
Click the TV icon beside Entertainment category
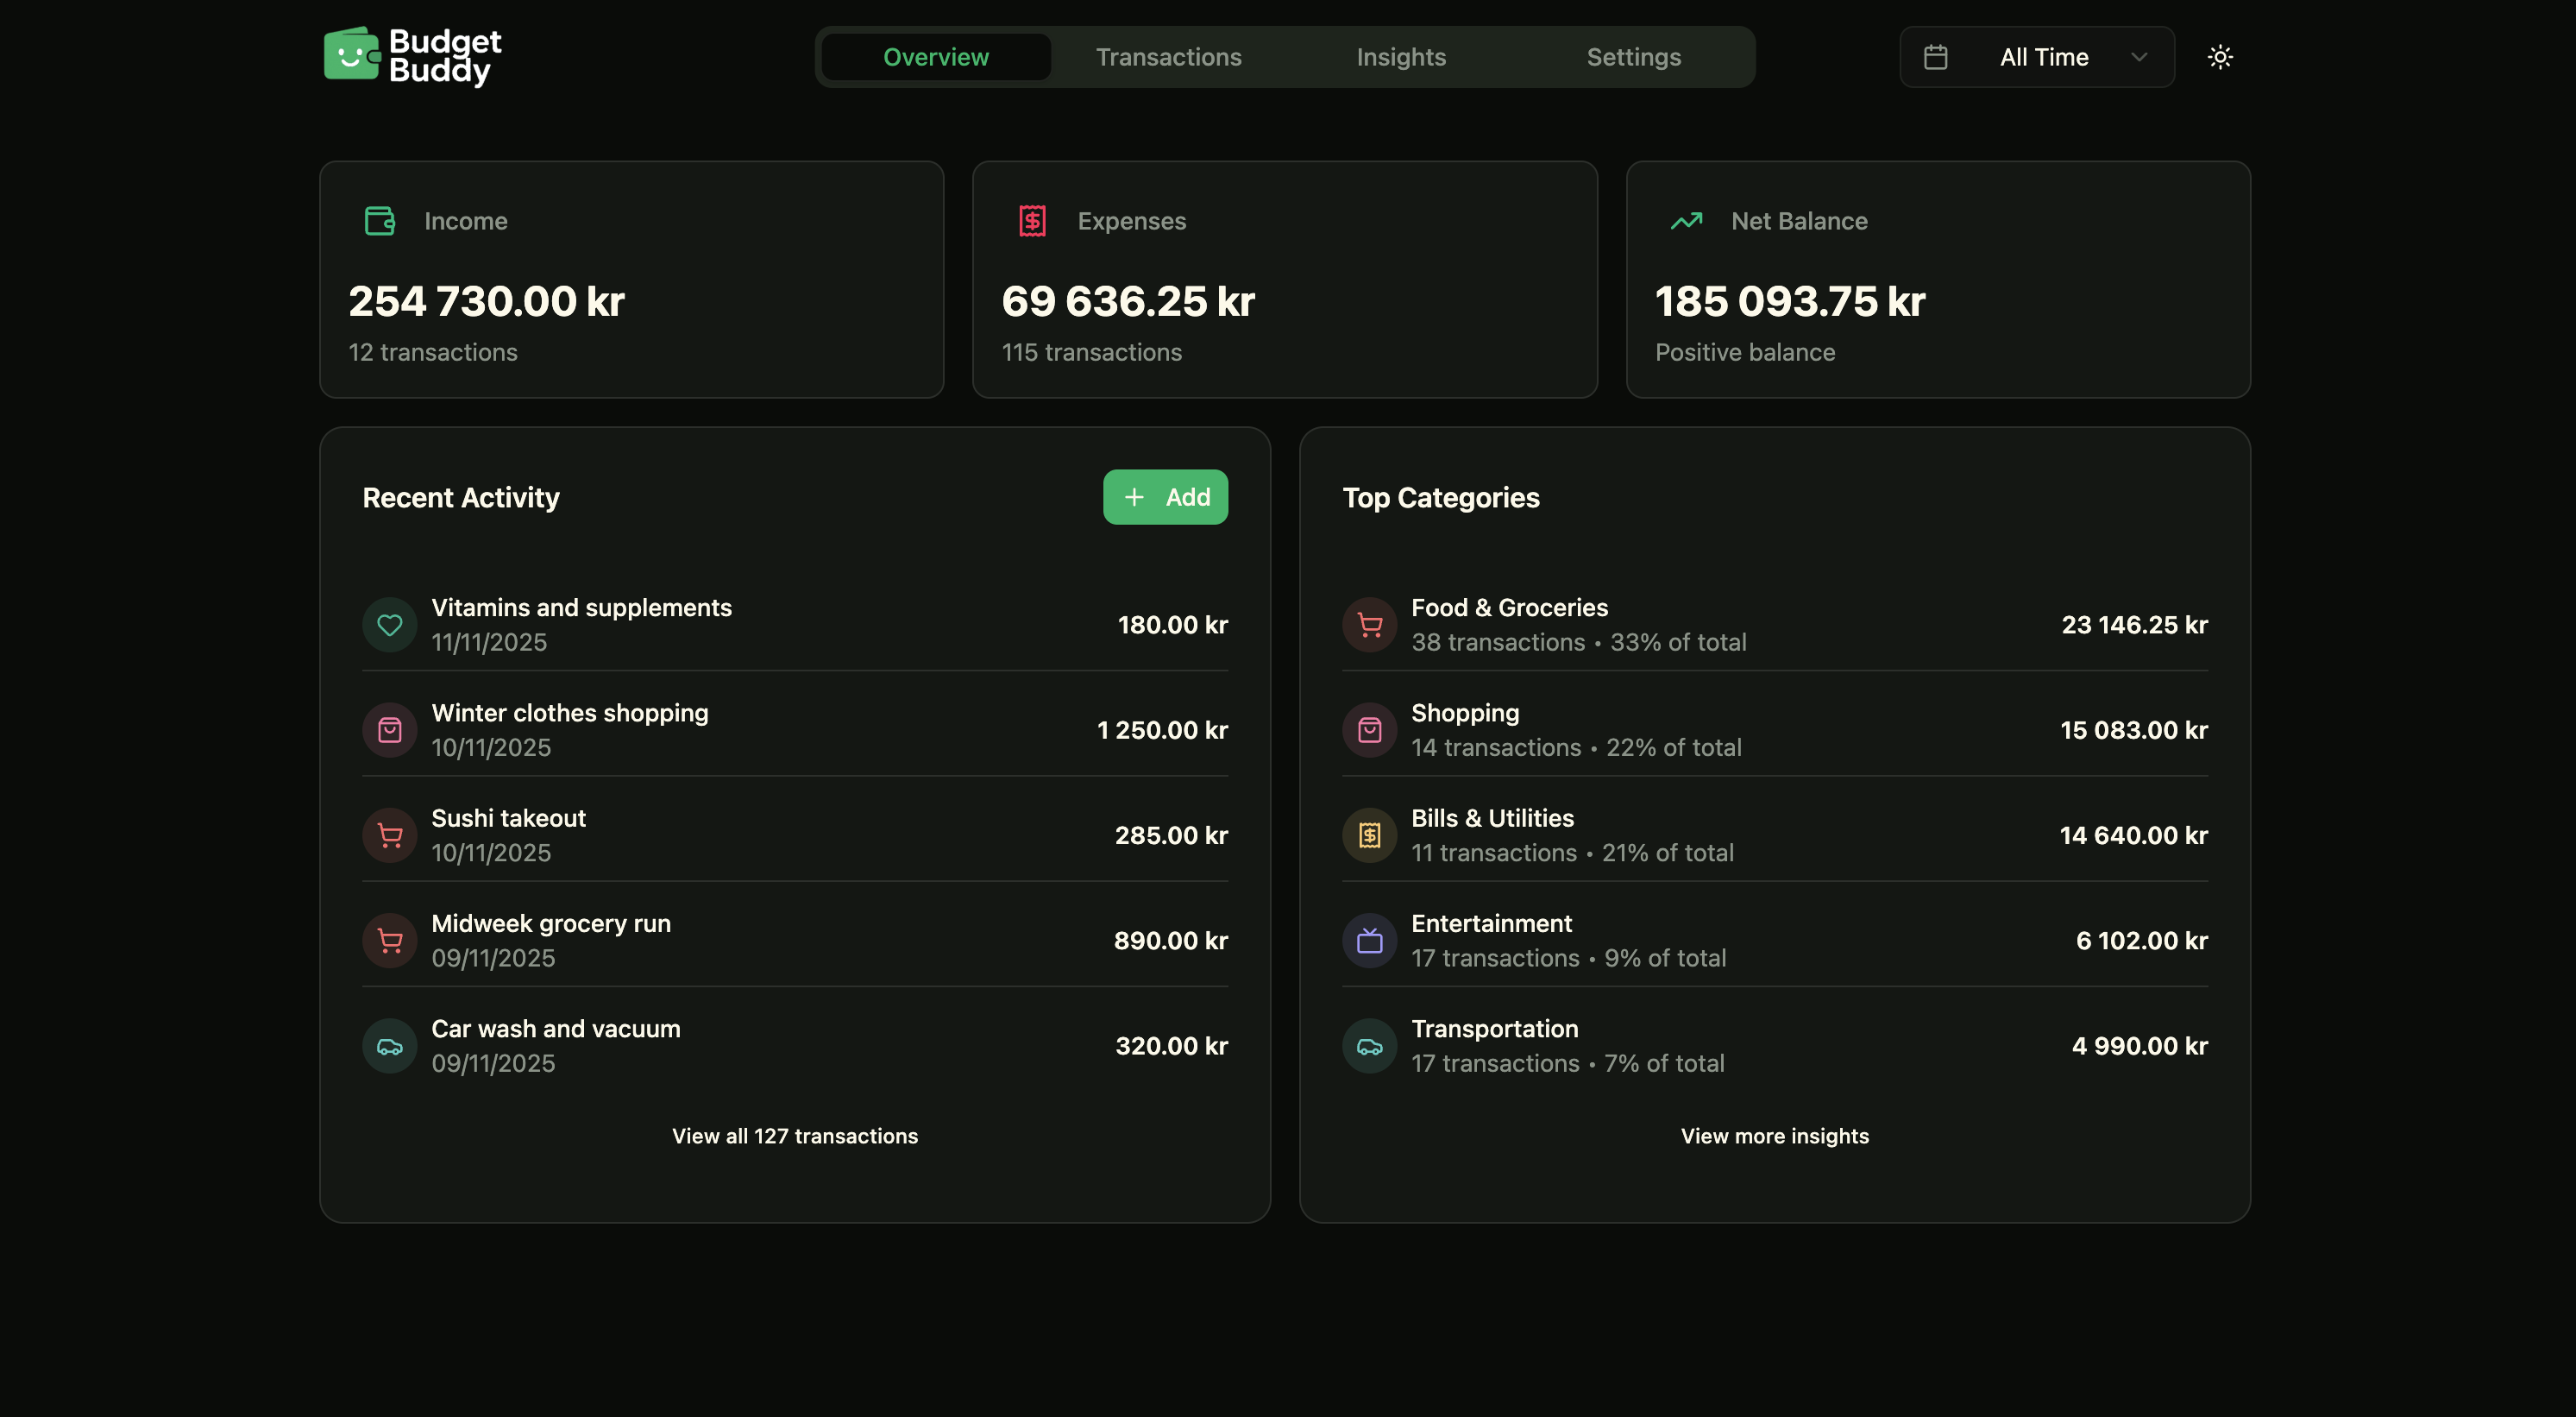click(1369, 940)
